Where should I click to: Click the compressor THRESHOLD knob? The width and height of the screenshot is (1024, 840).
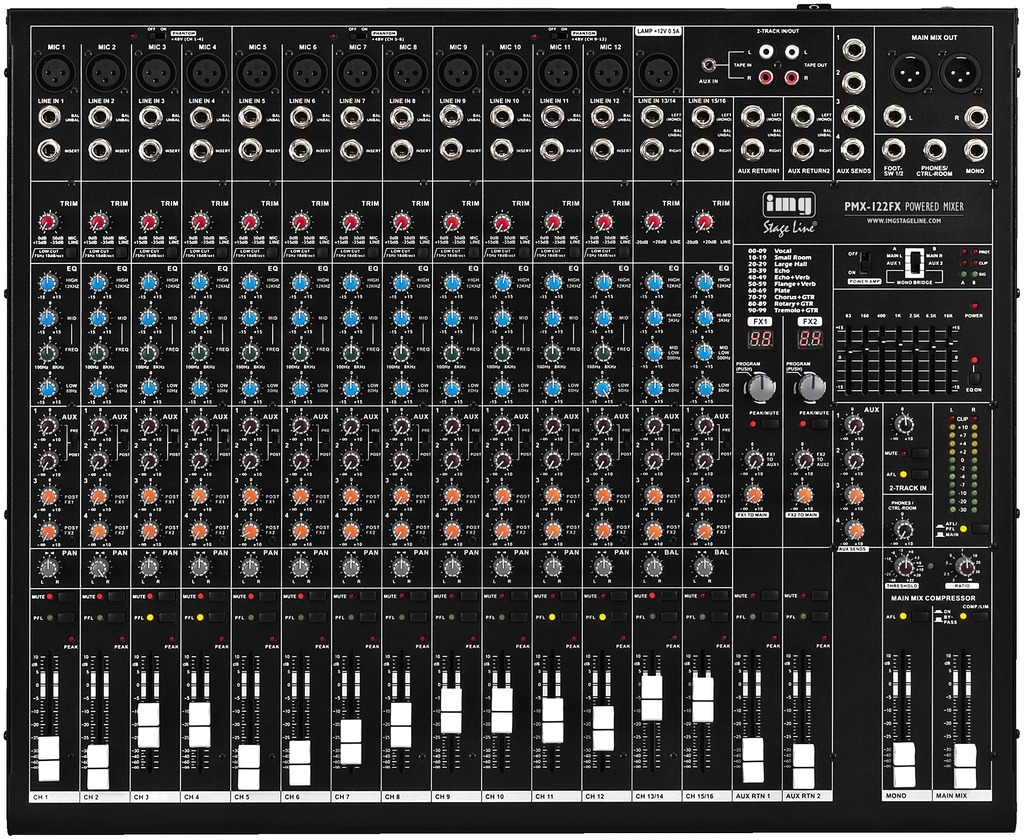tap(904, 566)
